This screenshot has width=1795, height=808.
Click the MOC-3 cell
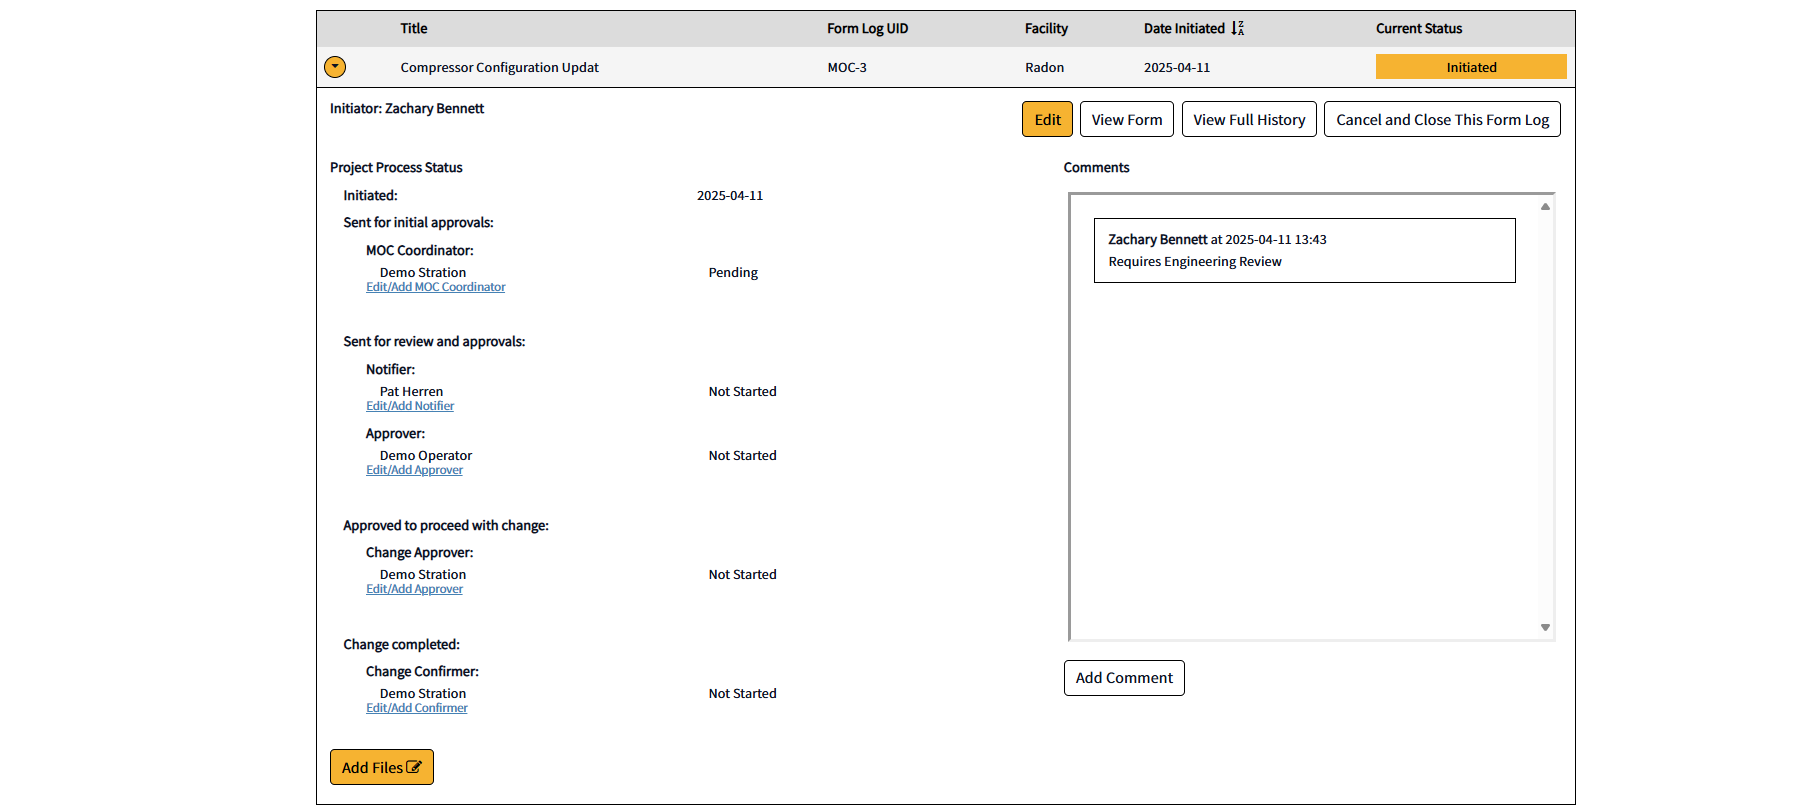(847, 67)
